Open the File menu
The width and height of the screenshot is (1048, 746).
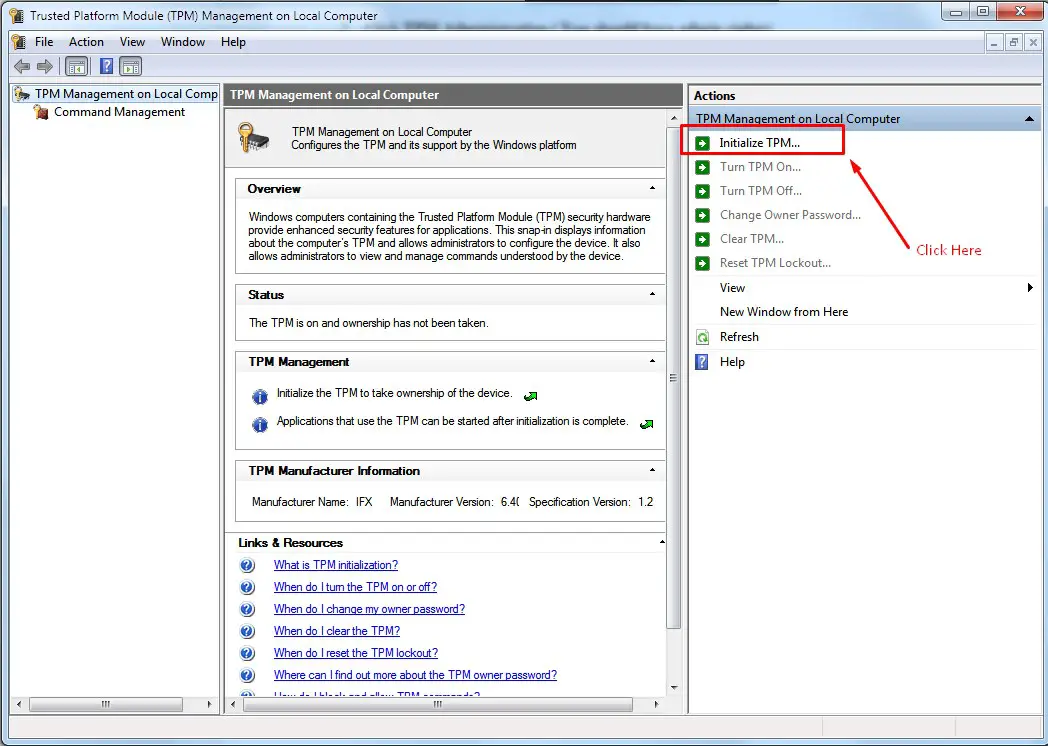tap(44, 41)
